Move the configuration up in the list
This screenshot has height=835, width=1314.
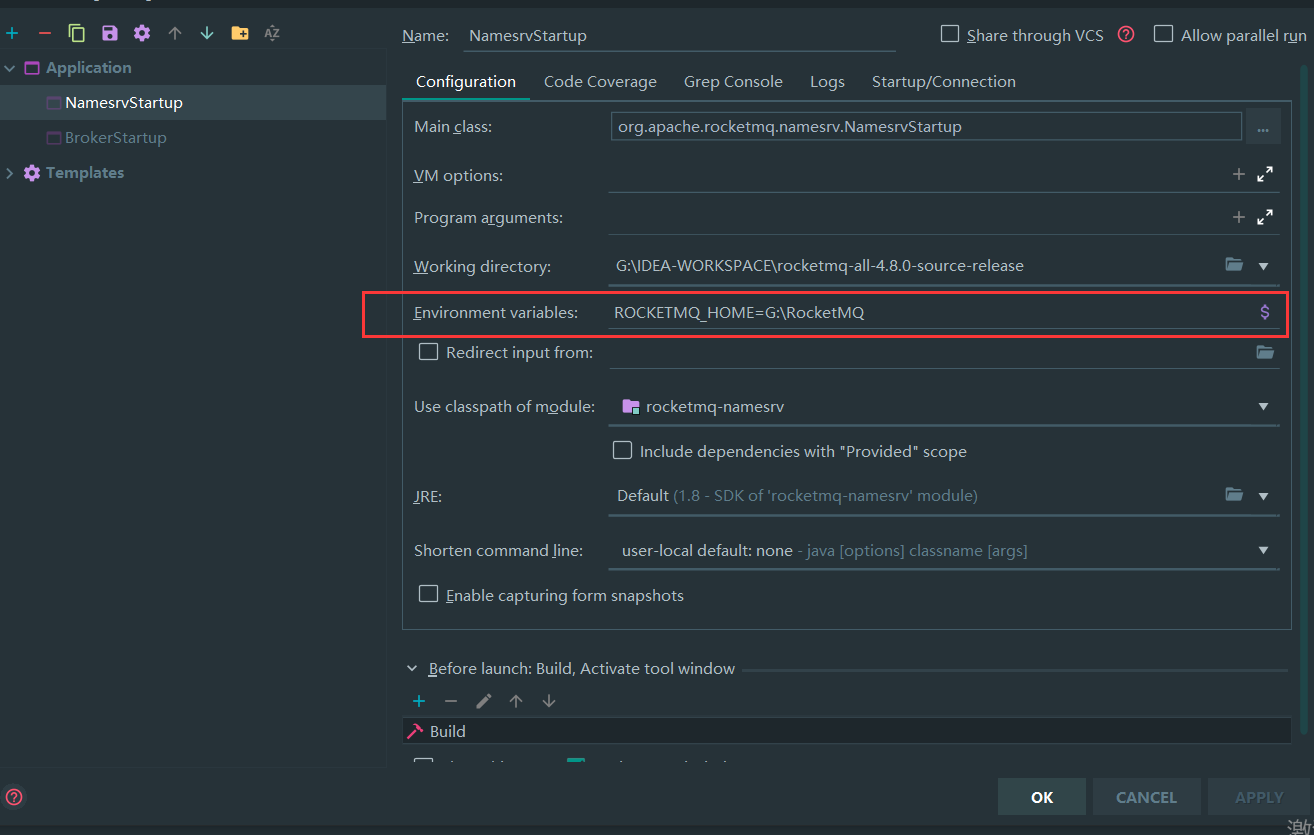pos(175,33)
